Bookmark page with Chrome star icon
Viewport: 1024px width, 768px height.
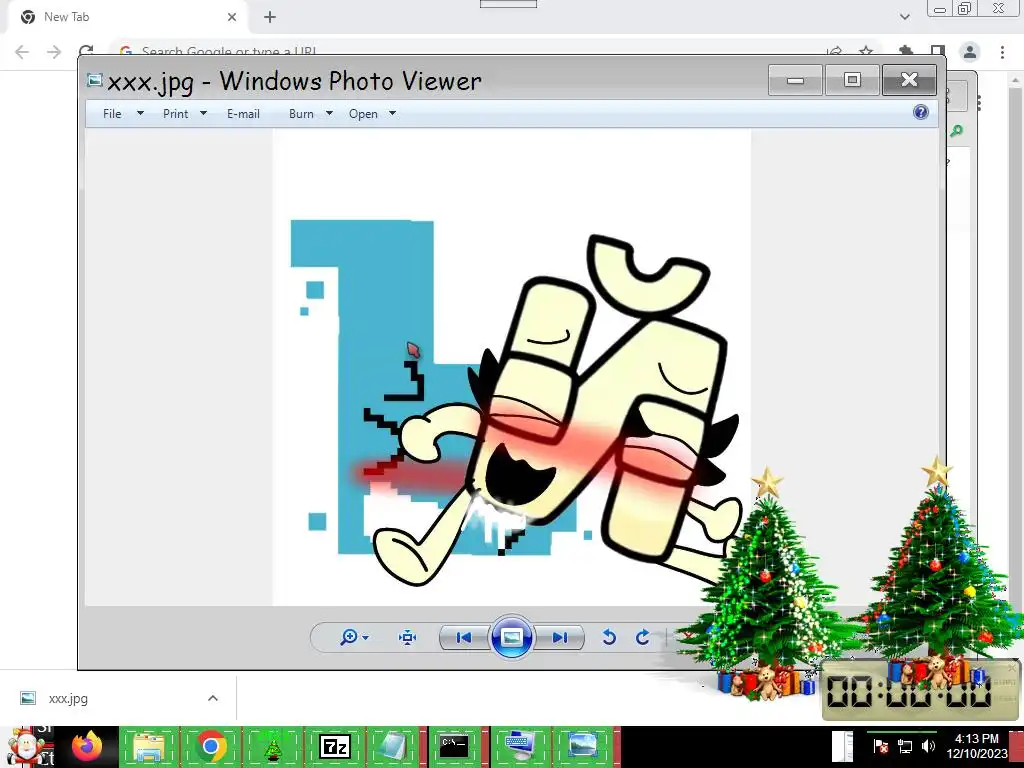pyautogui.click(x=866, y=51)
